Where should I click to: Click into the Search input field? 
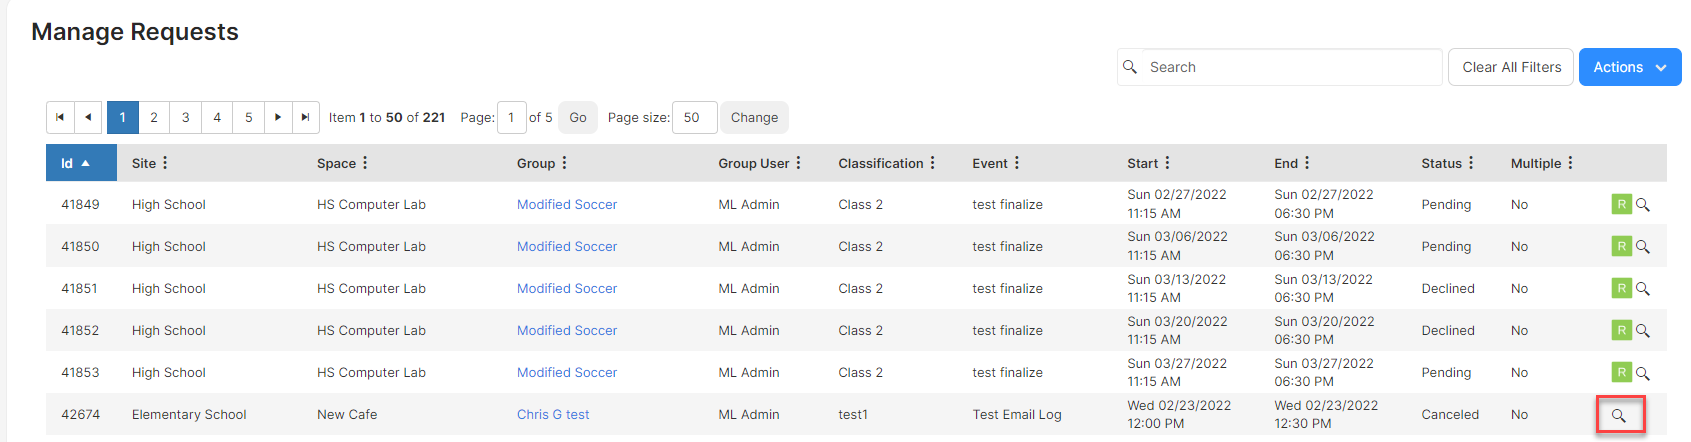1292,67
